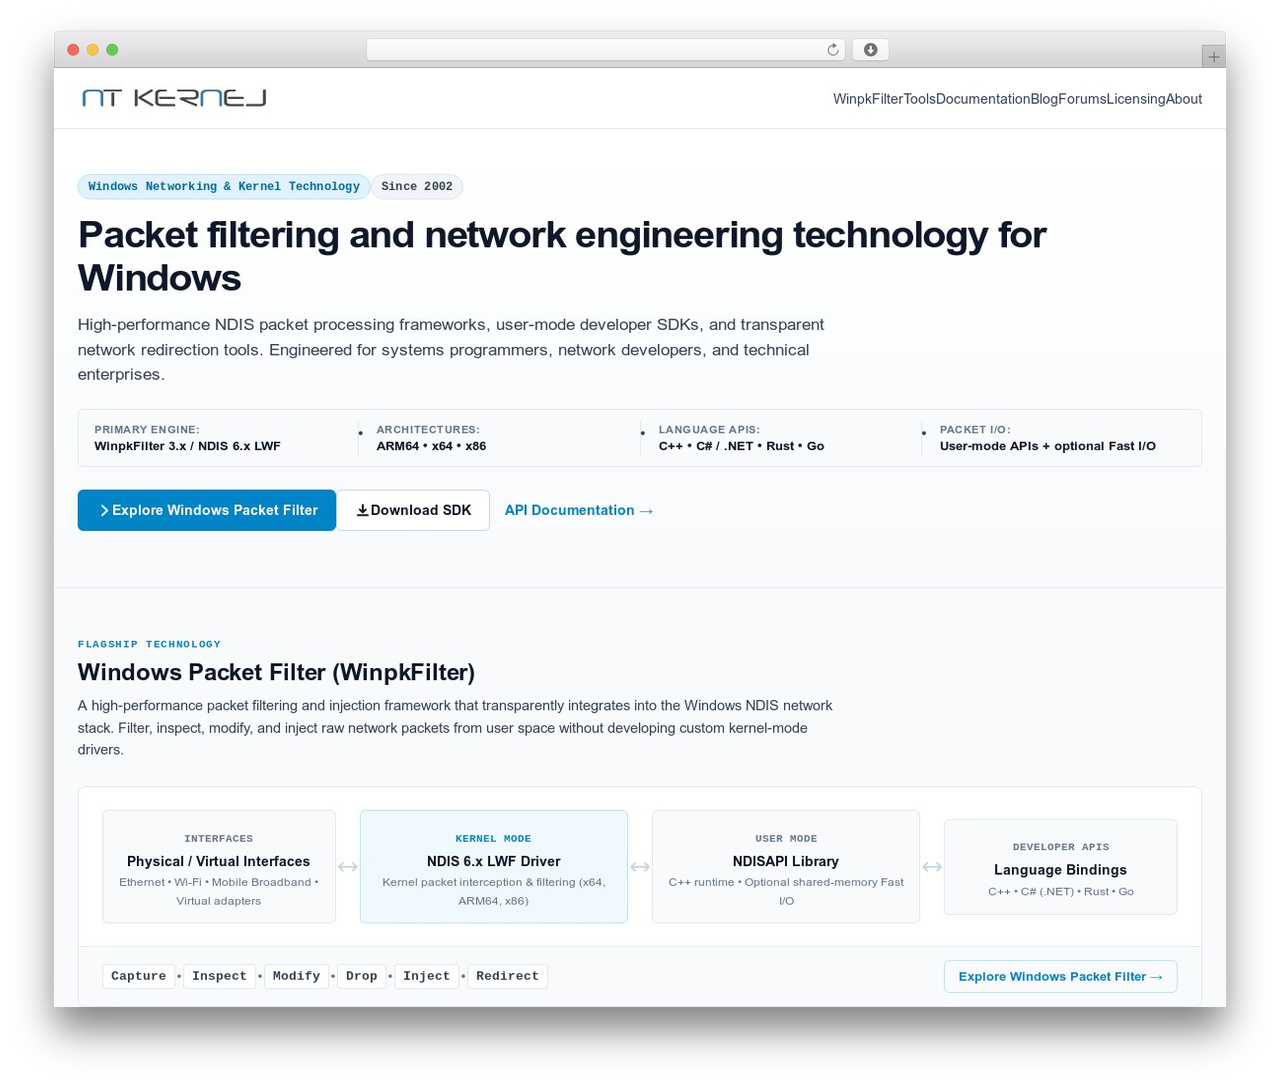This screenshot has width=1280, height=1084.
Task: Click the Capture tag
Action: pos(139,976)
